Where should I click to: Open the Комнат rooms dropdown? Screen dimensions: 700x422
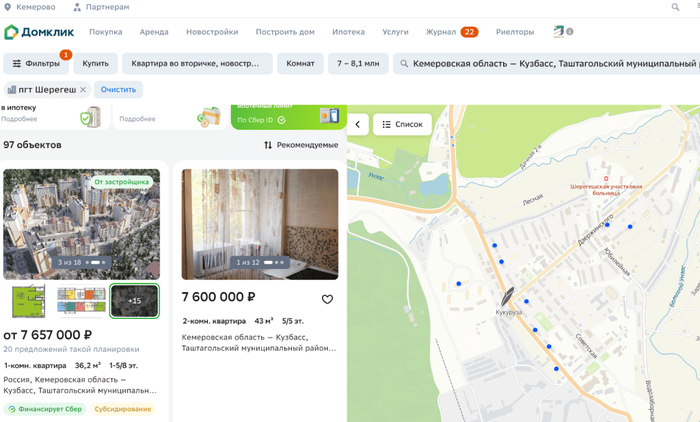point(300,64)
